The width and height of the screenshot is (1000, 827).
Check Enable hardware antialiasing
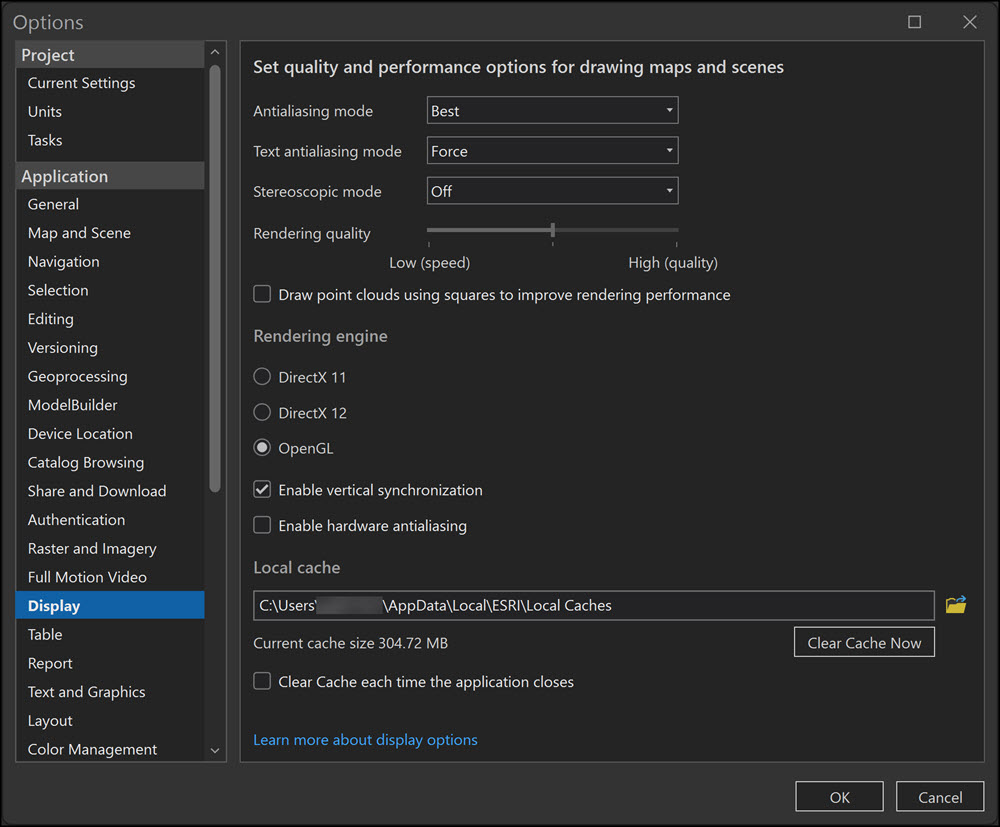point(262,525)
